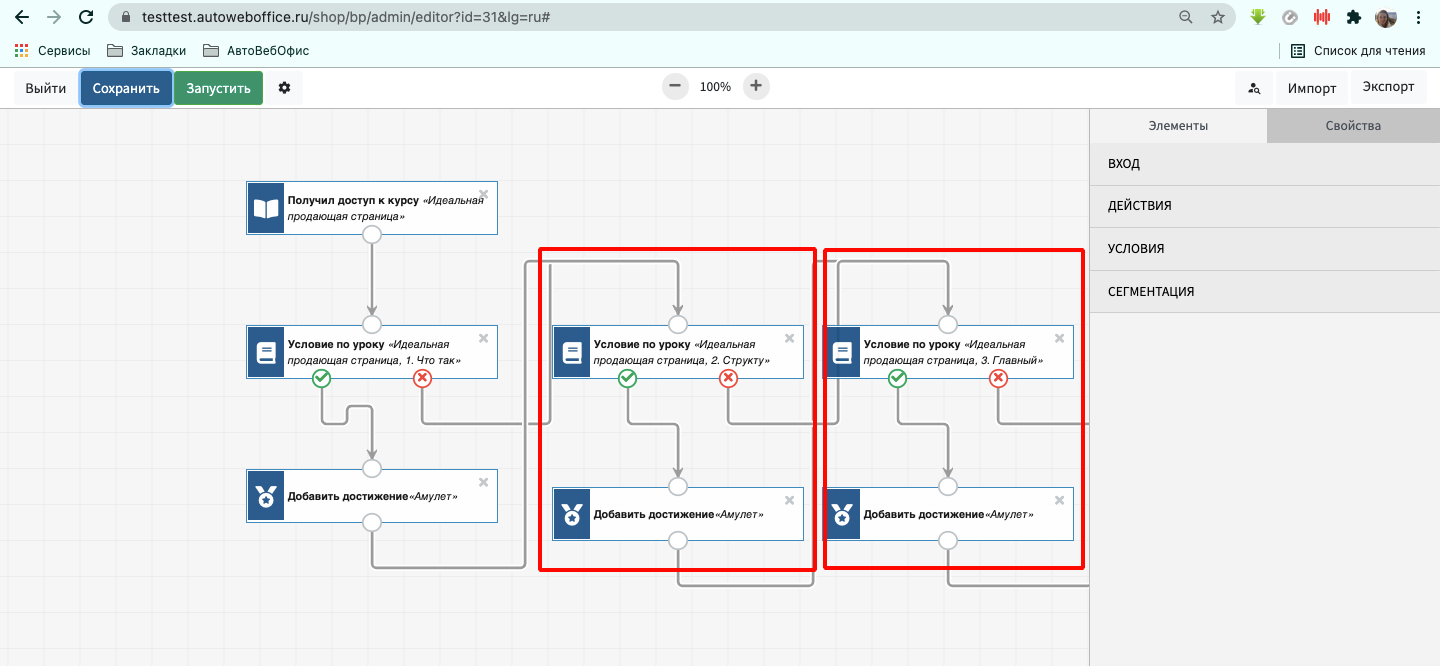Click the green check output on lesson 1 condition
Image resolution: width=1440 pixels, height=666 pixels.
[321, 378]
